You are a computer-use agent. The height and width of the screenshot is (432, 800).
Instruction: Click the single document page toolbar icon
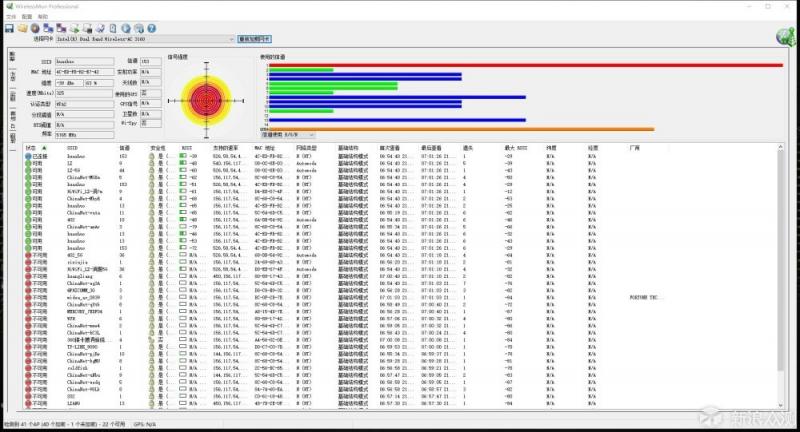(x=113, y=28)
